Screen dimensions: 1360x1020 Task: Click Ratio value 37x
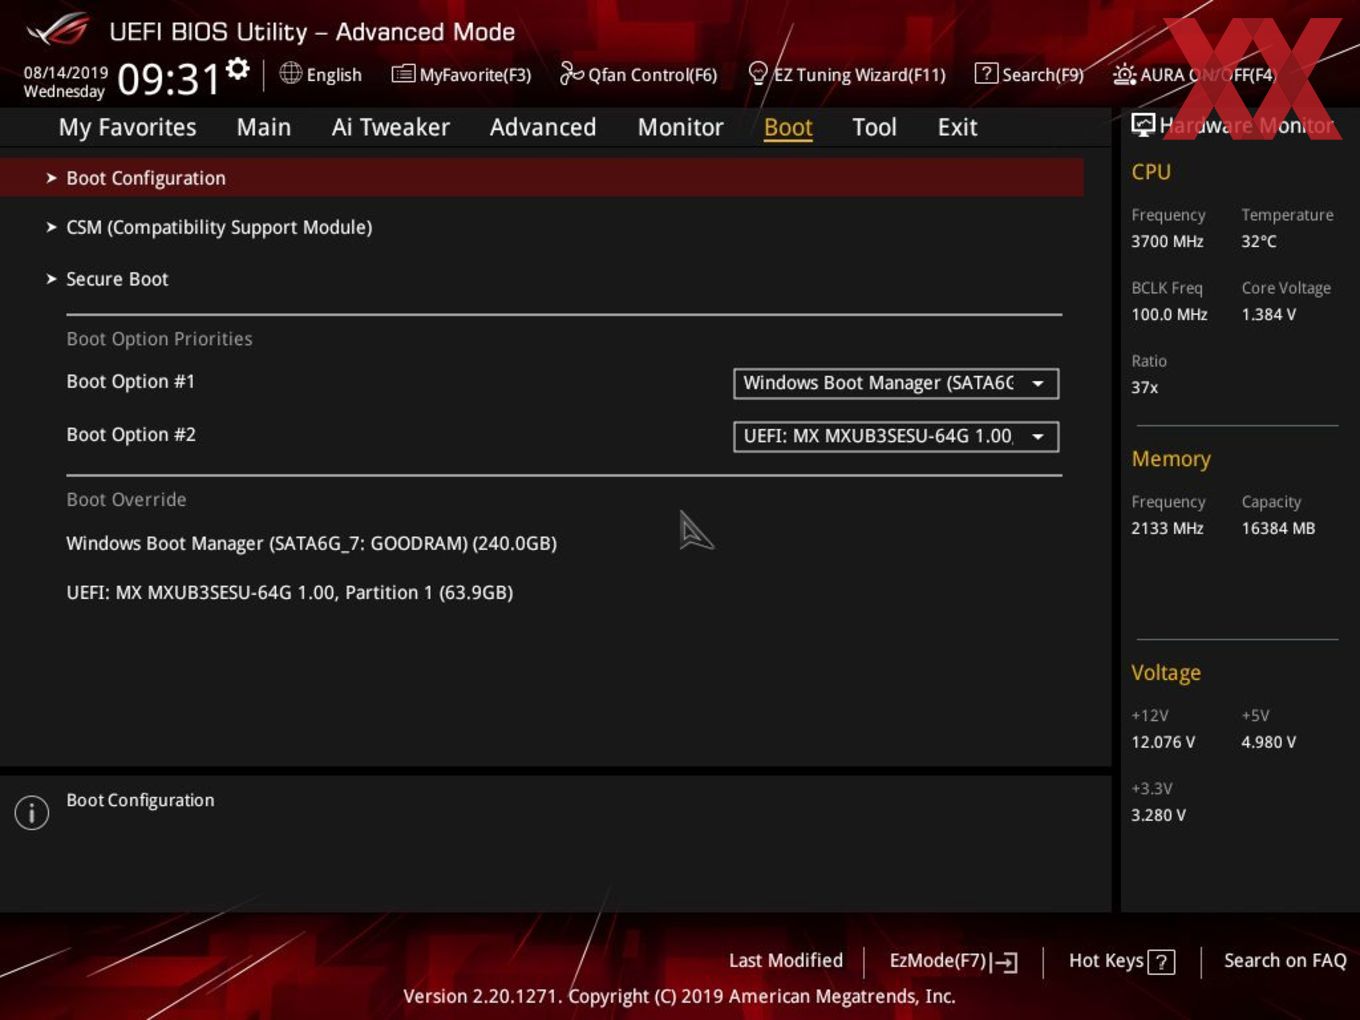tap(1144, 387)
